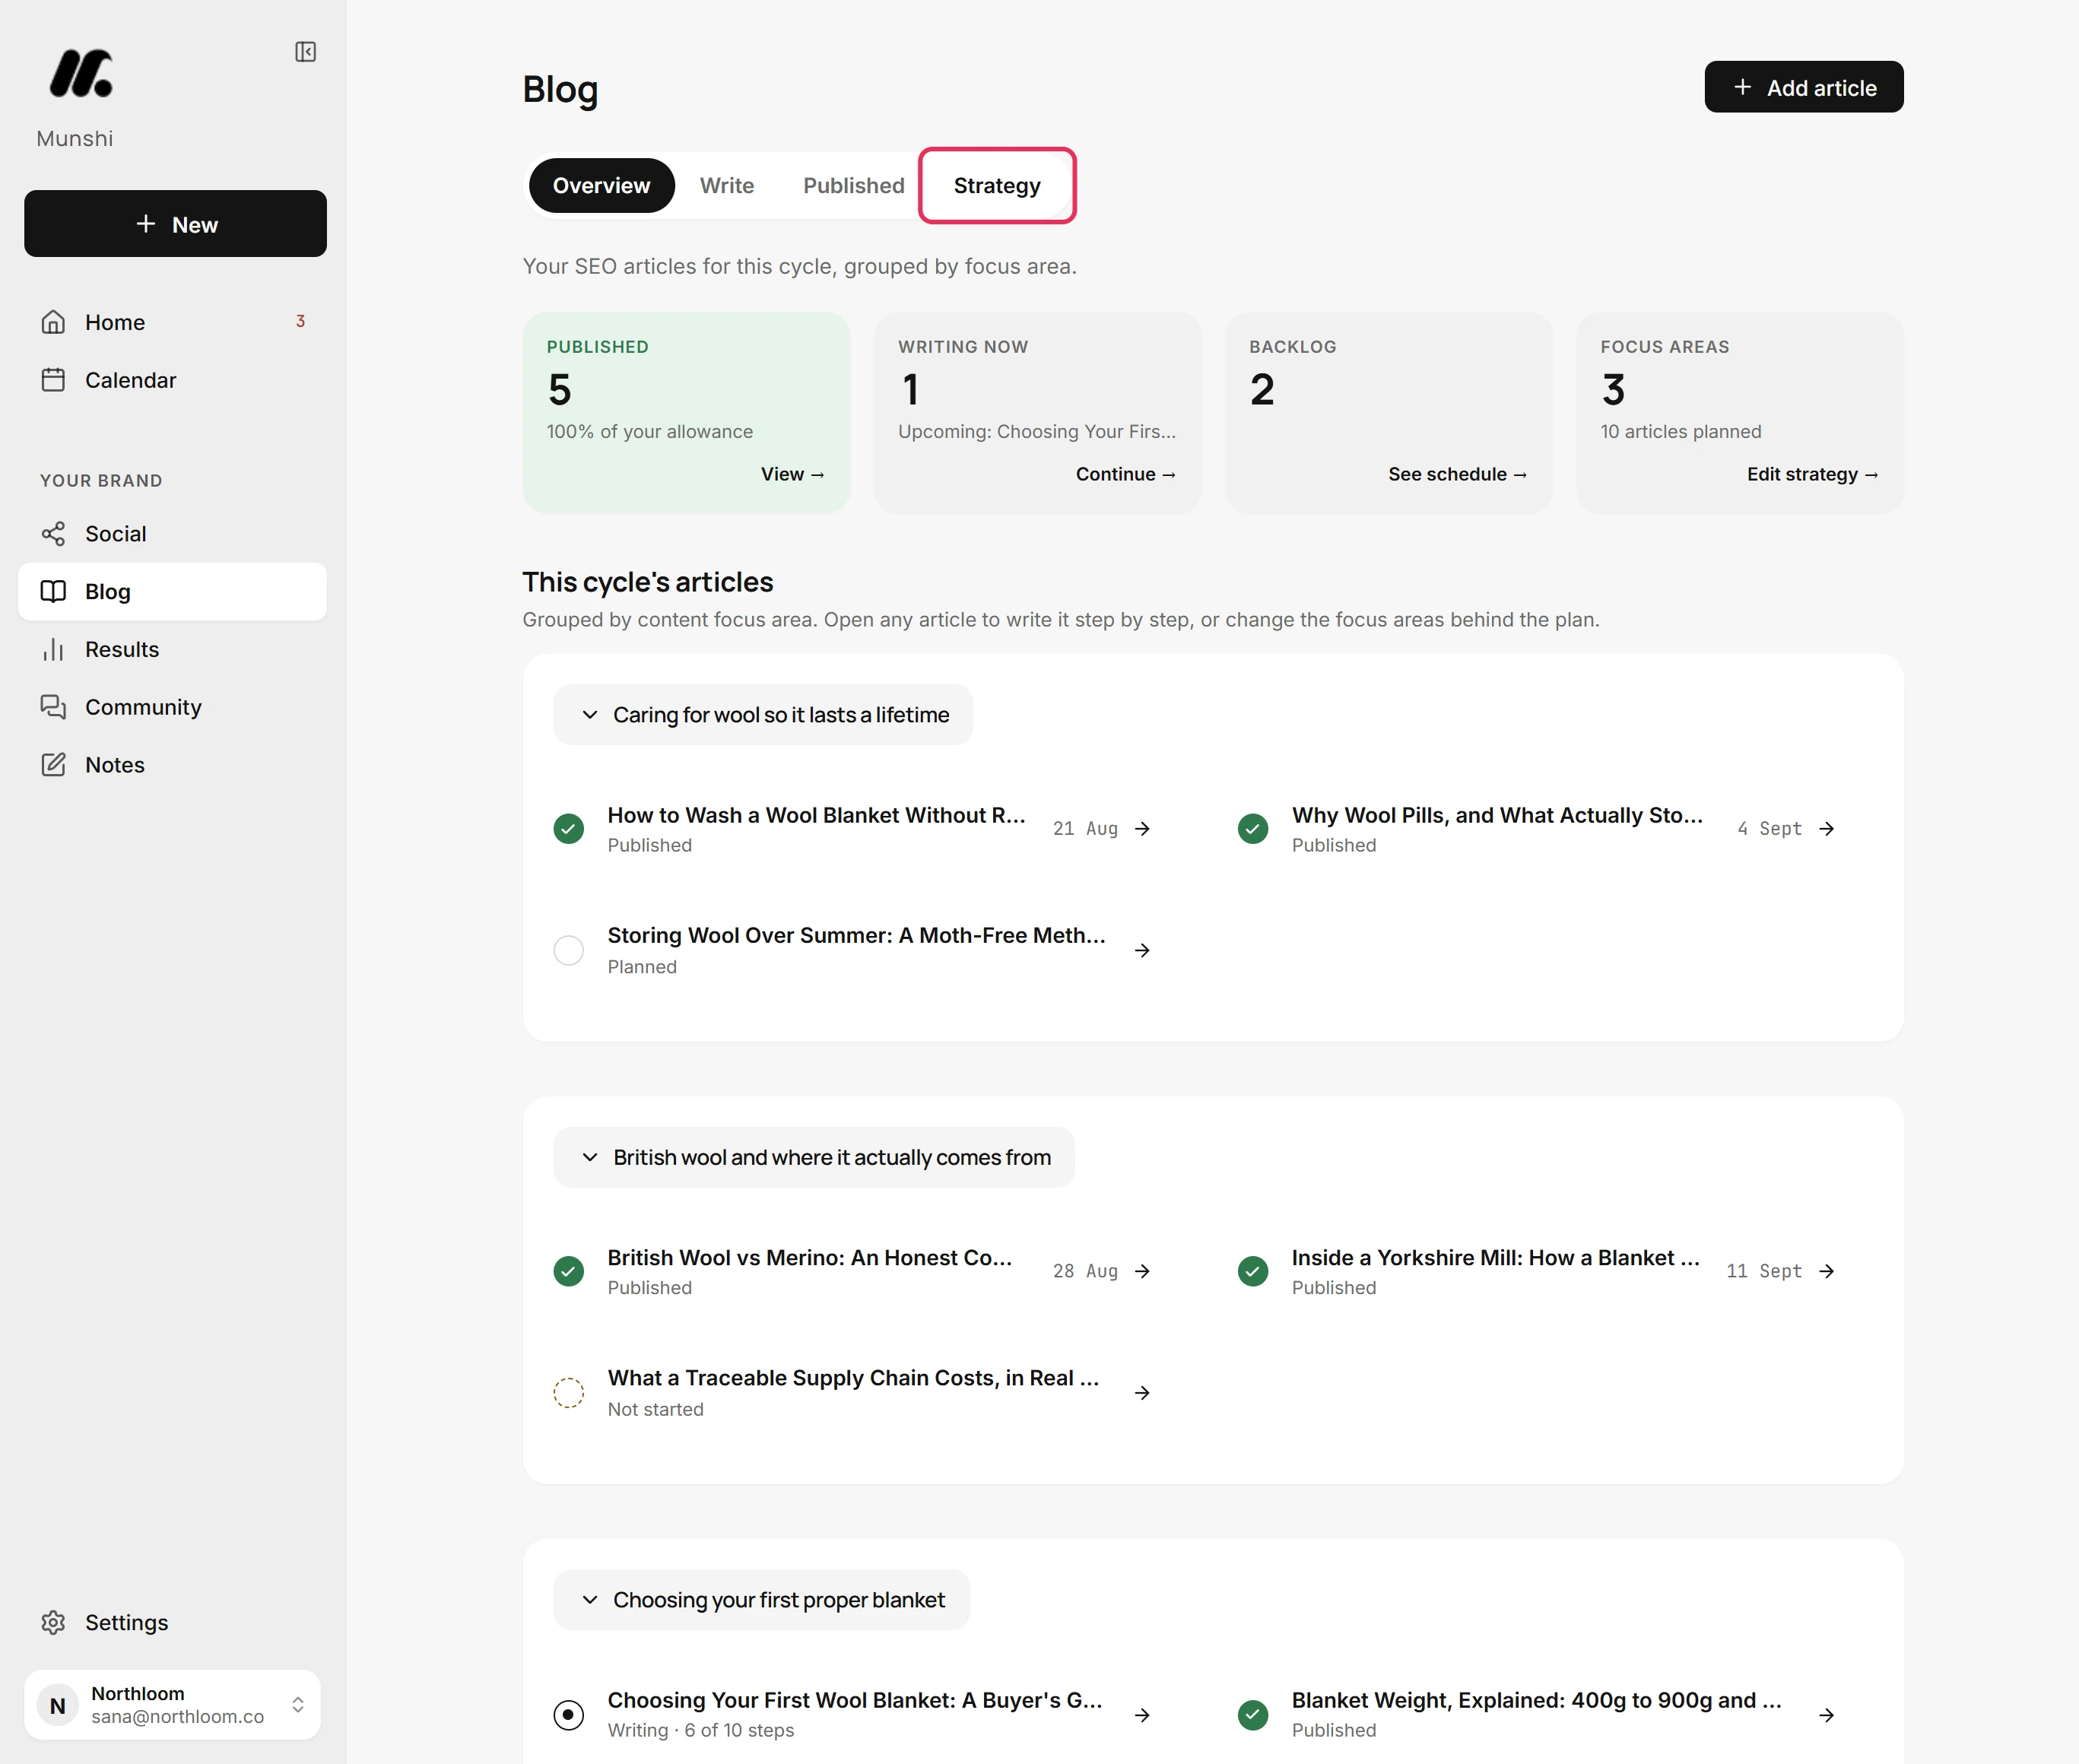Click the Home notification badge 3
Viewport: 2079px width, 1764px height.
pyautogui.click(x=300, y=321)
